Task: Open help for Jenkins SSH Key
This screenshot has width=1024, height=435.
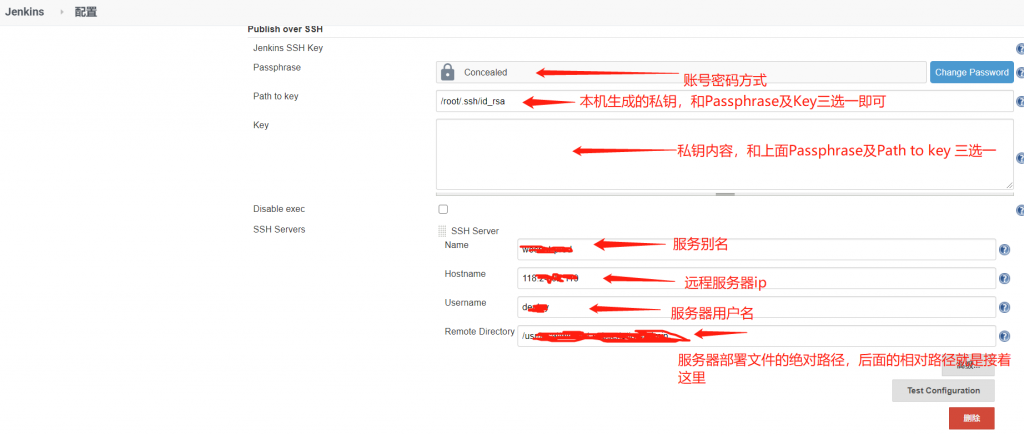Action: click(1020, 48)
